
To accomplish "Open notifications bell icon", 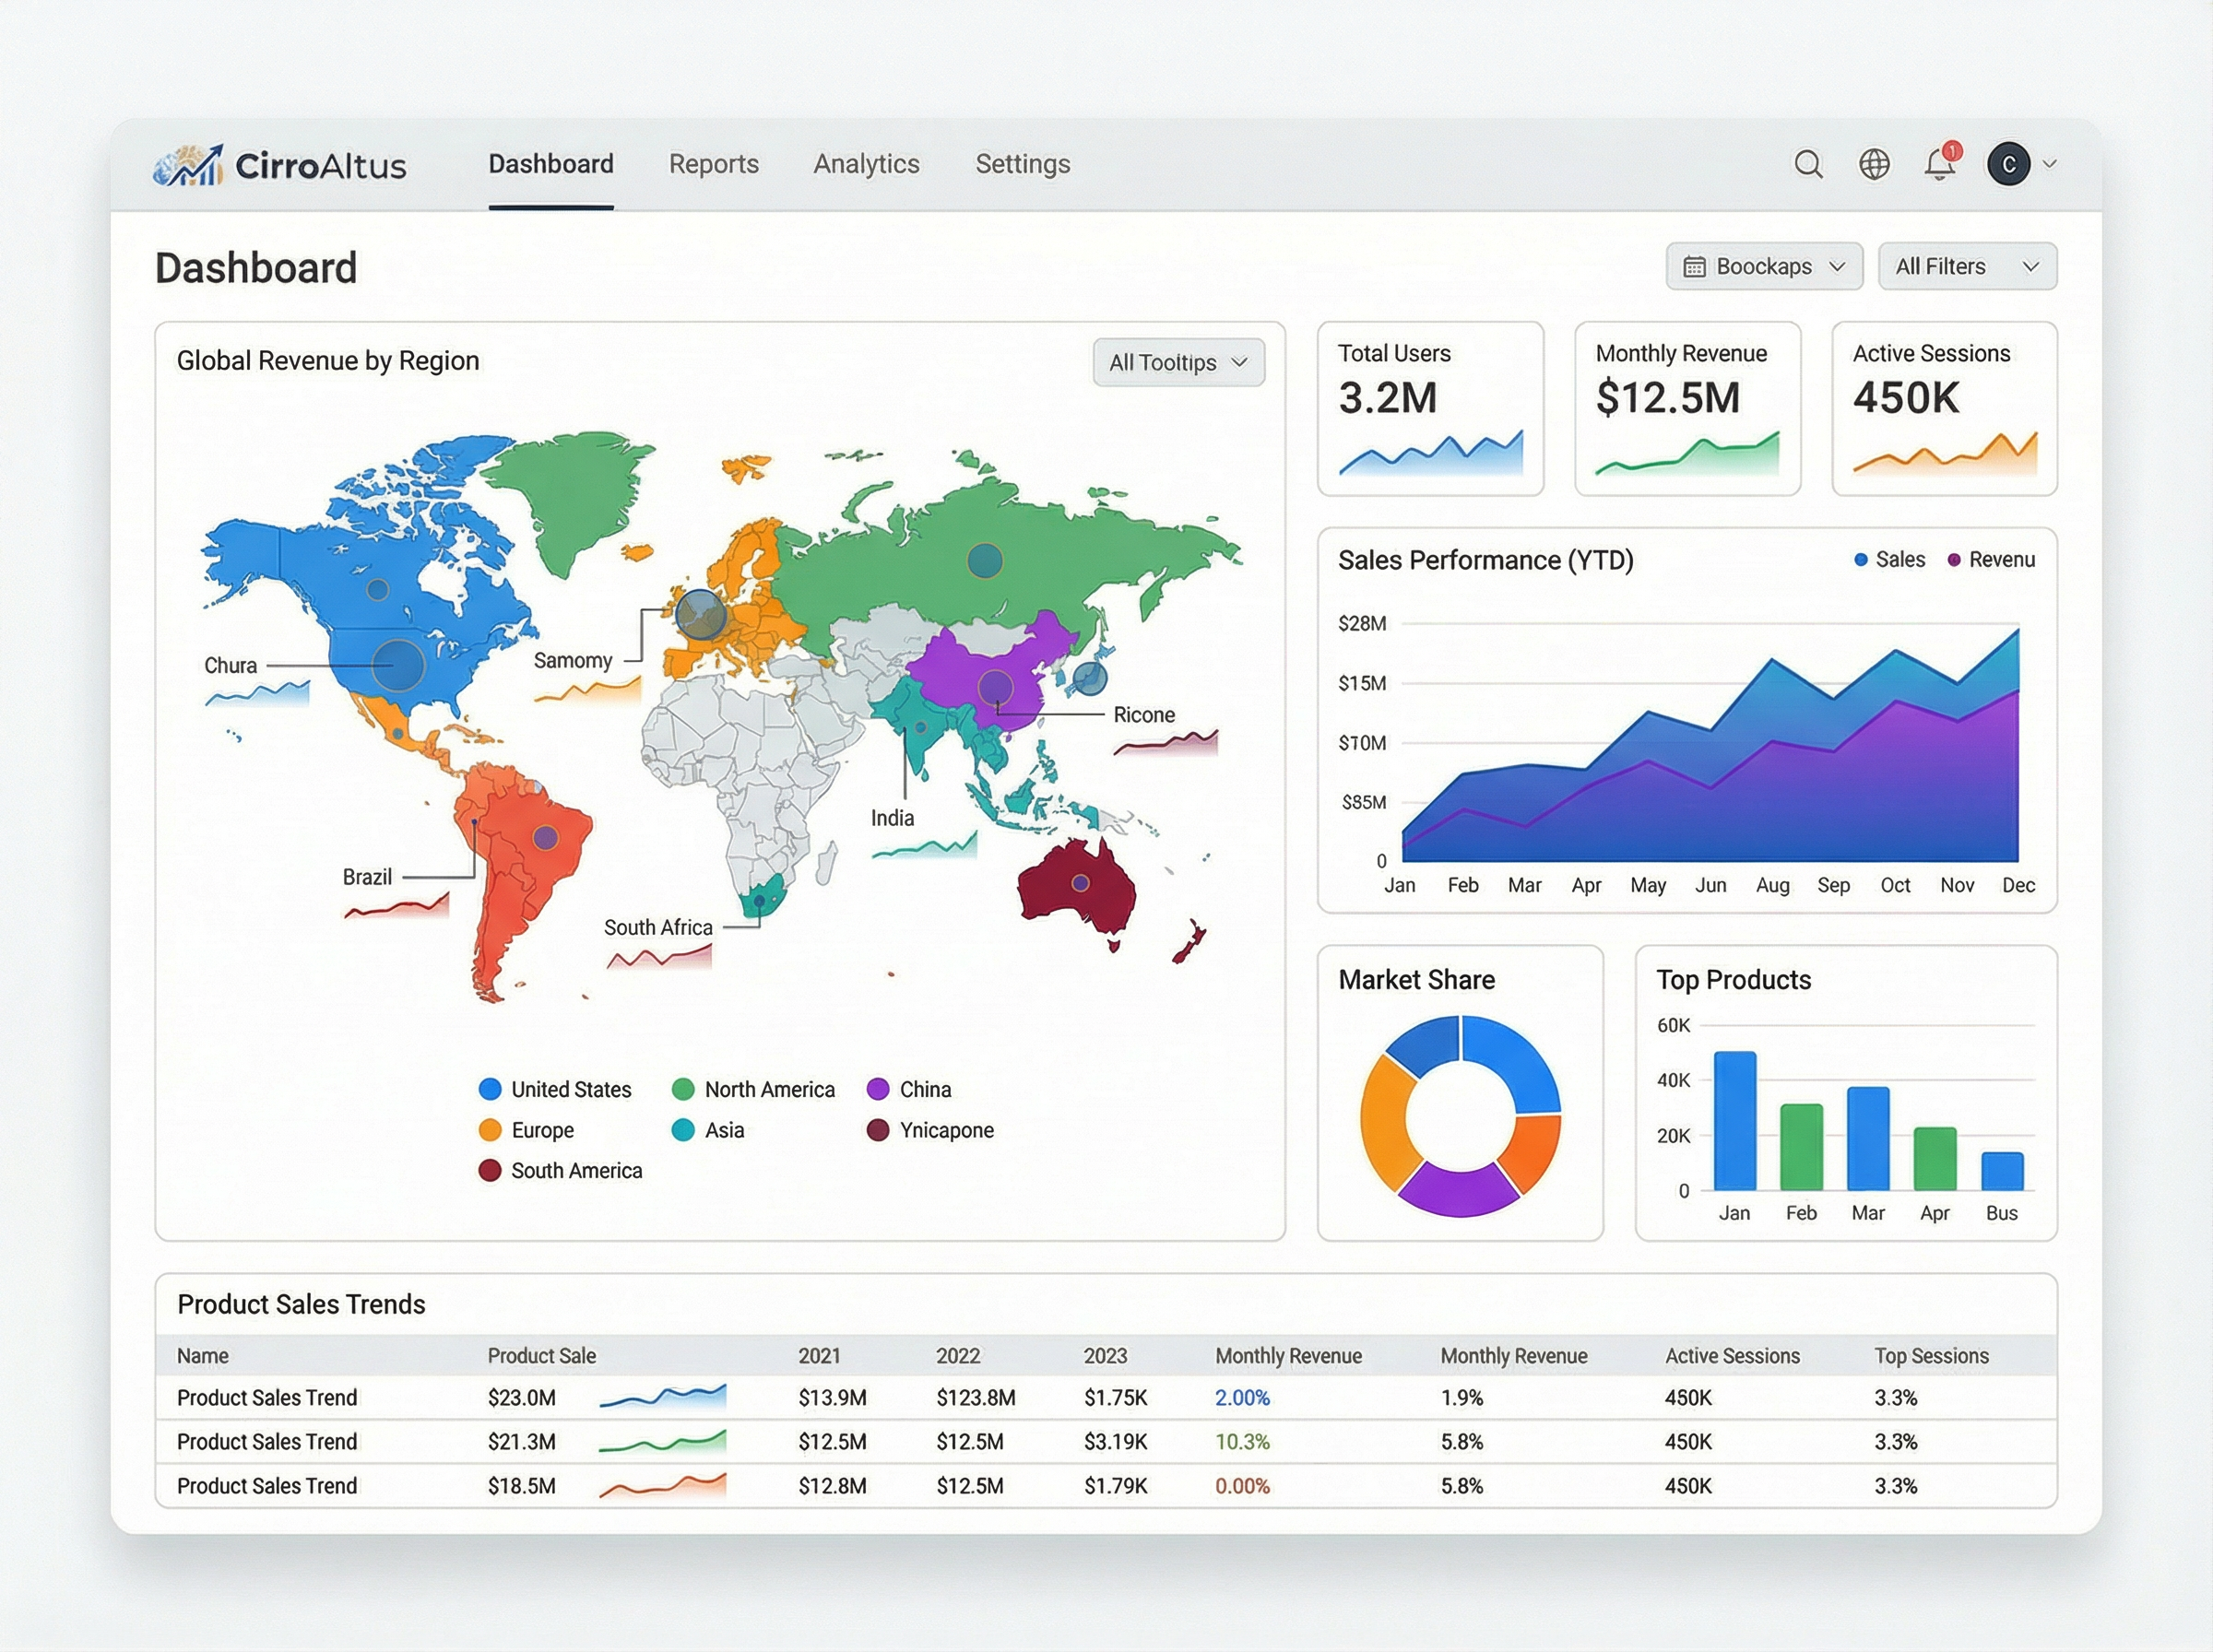I will pos(1940,164).
